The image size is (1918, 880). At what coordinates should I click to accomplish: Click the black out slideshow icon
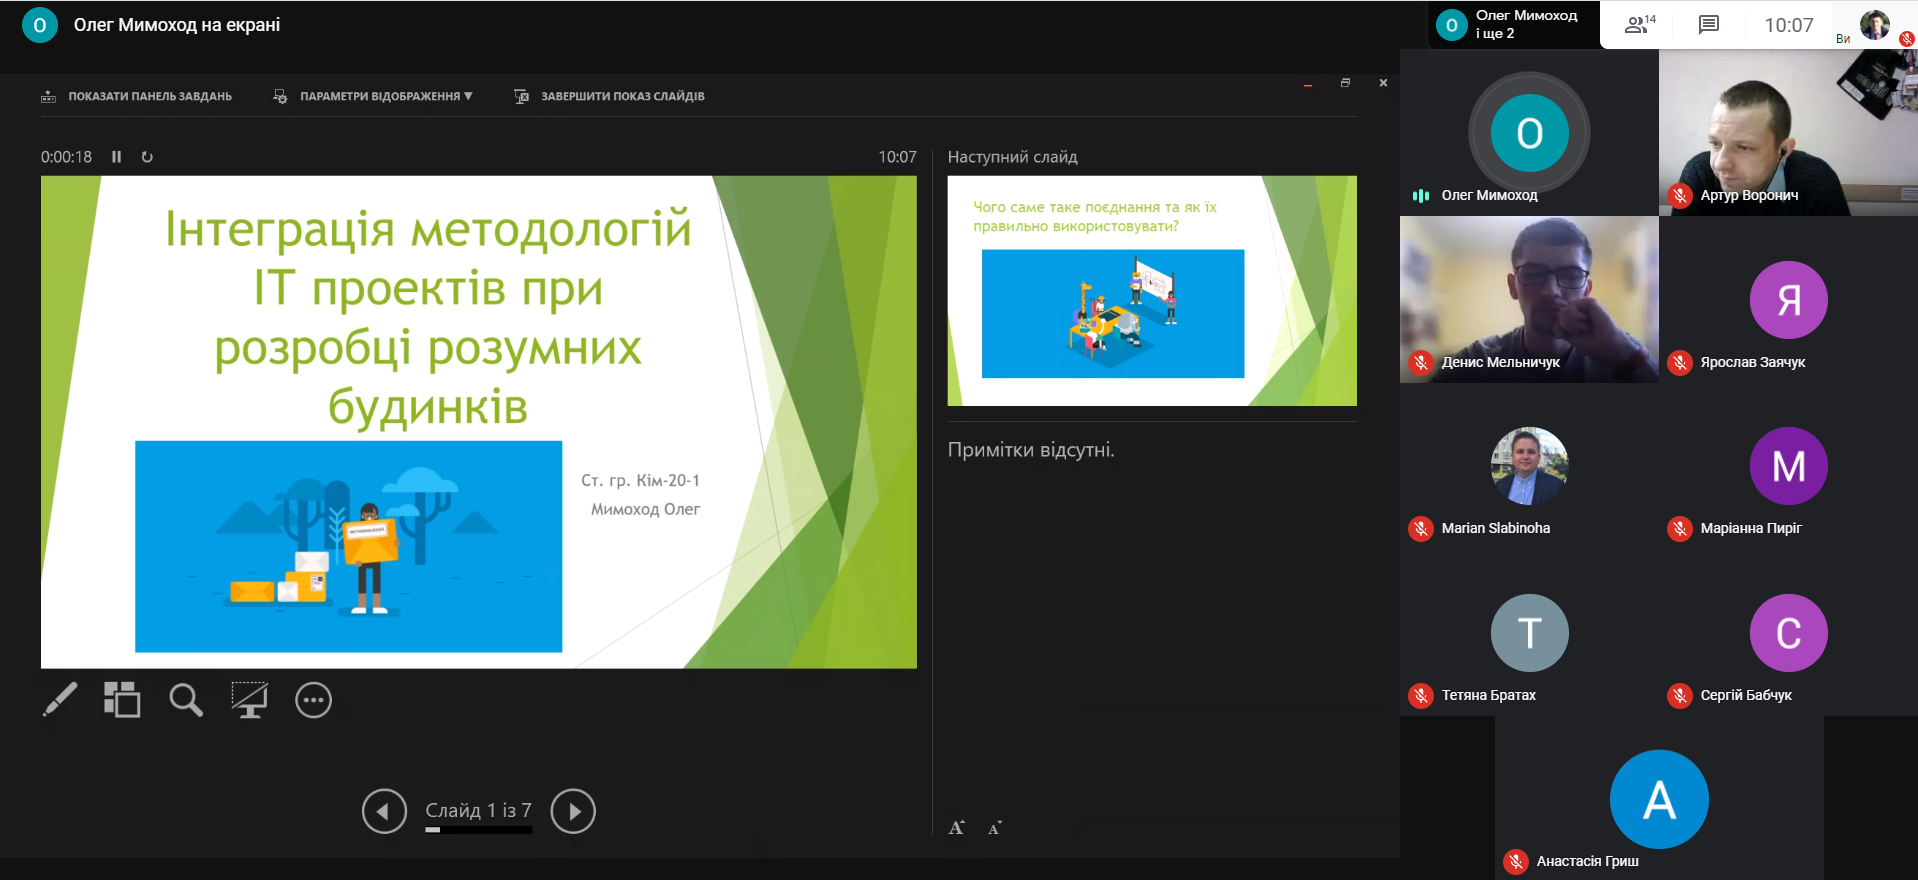pyautogui.click(x=249, y=700)
